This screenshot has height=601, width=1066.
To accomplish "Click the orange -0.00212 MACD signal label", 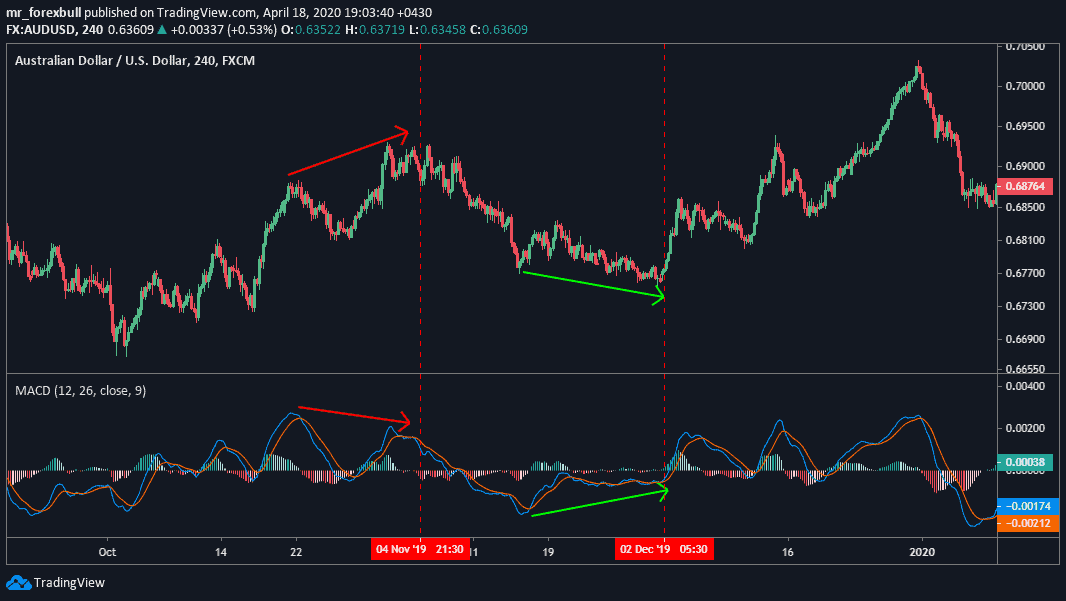I will coord(1030,522).
